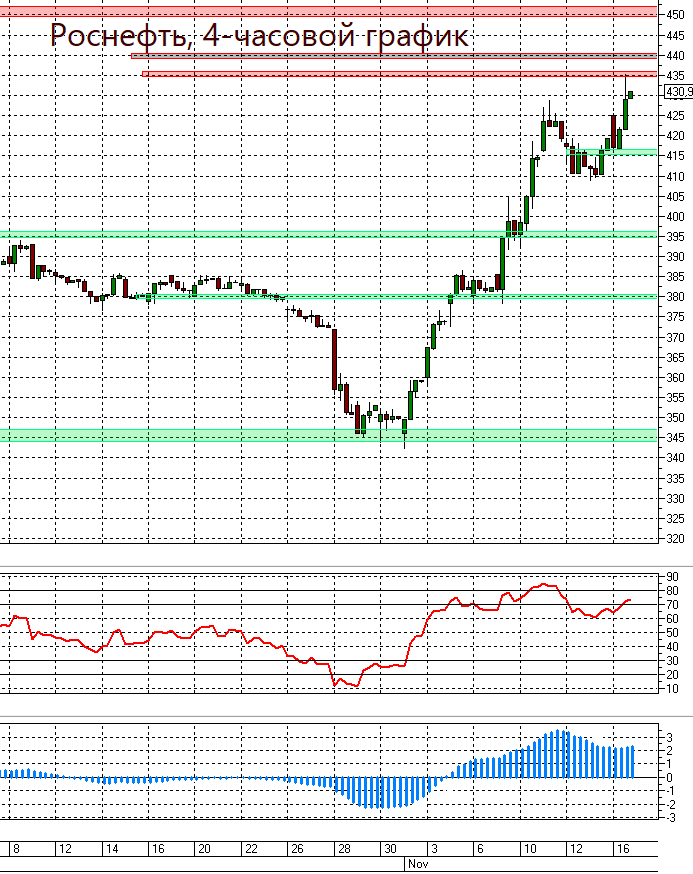Image resolution: width=693 pixels, height=874 pixels.
Task: Select the gray resistance line at 440
Action: [x=394, y=56]
